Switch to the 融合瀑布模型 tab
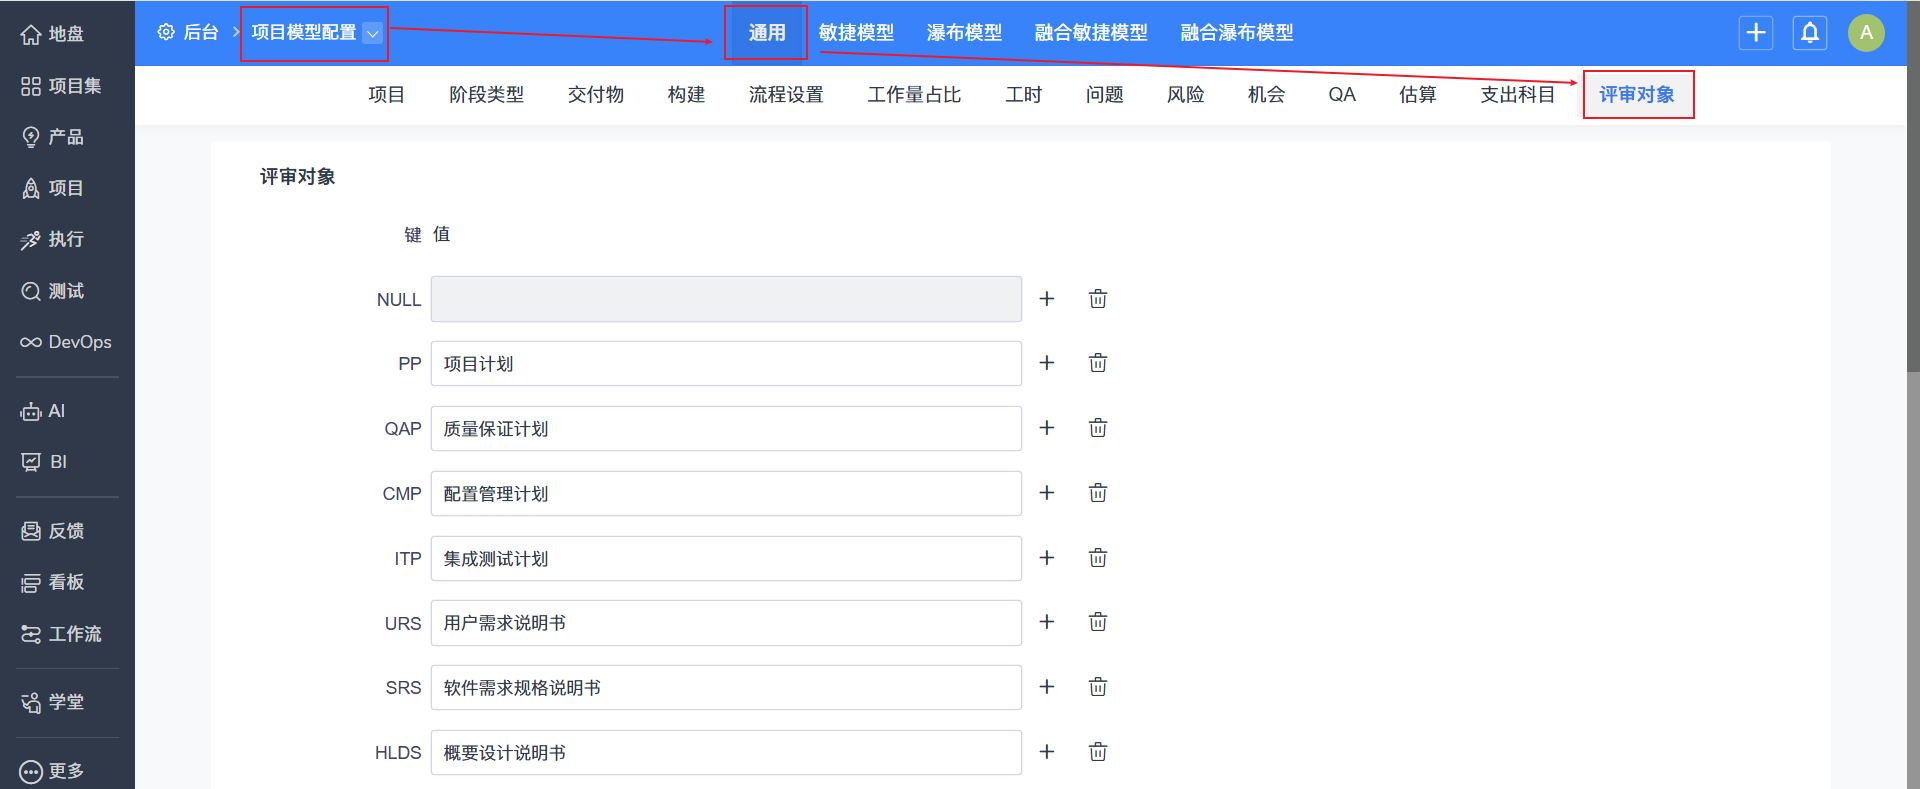 (x=1237, y=33)
